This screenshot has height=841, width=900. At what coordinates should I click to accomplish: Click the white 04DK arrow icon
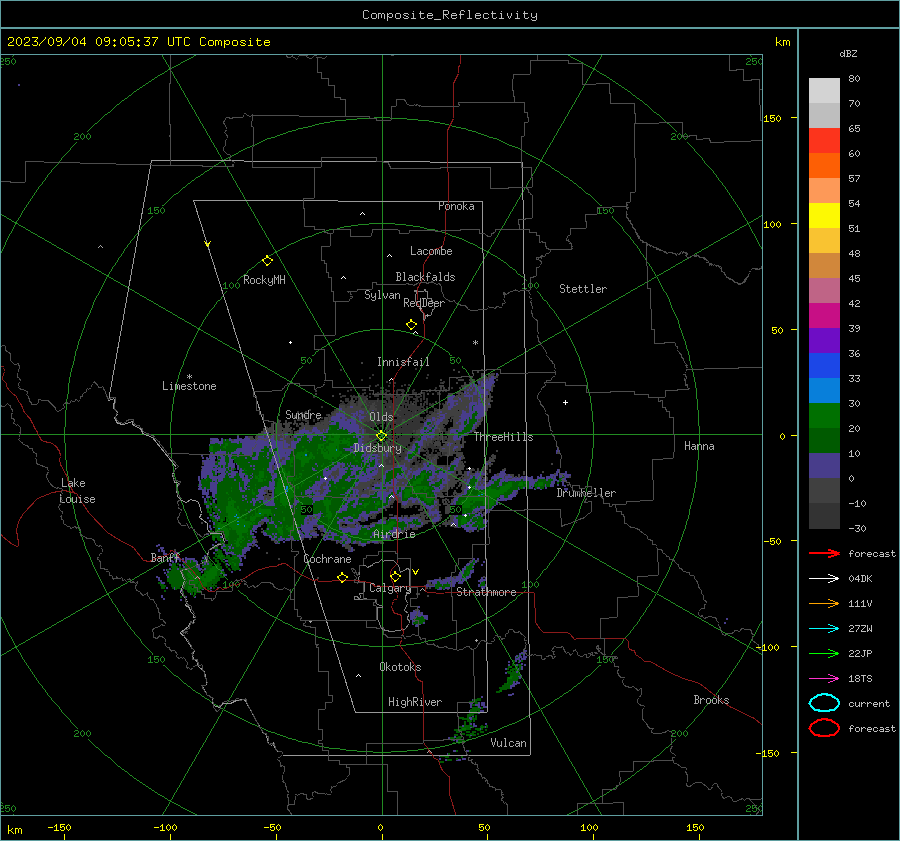tap(824, 579)
